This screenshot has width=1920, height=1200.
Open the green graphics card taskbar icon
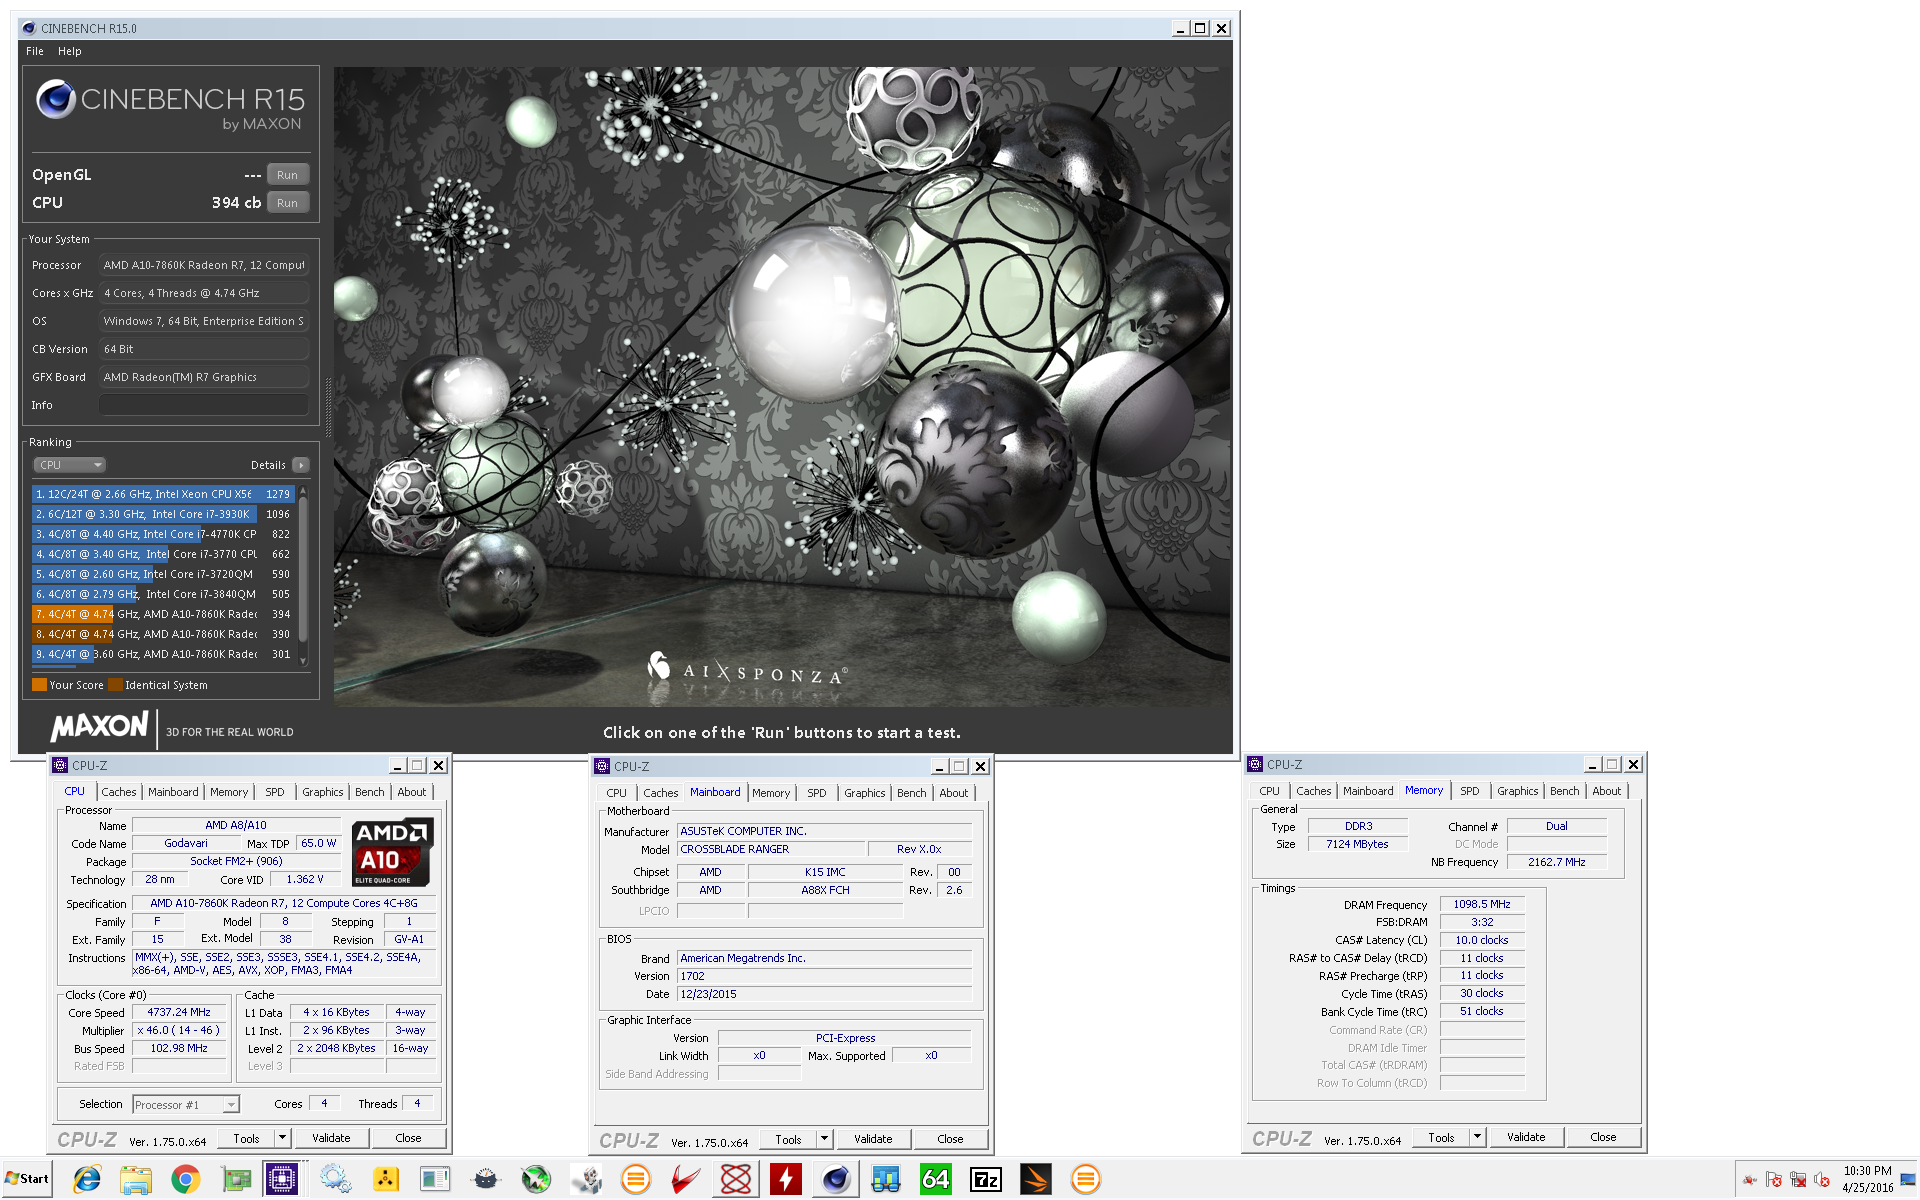pos(236,1180)
